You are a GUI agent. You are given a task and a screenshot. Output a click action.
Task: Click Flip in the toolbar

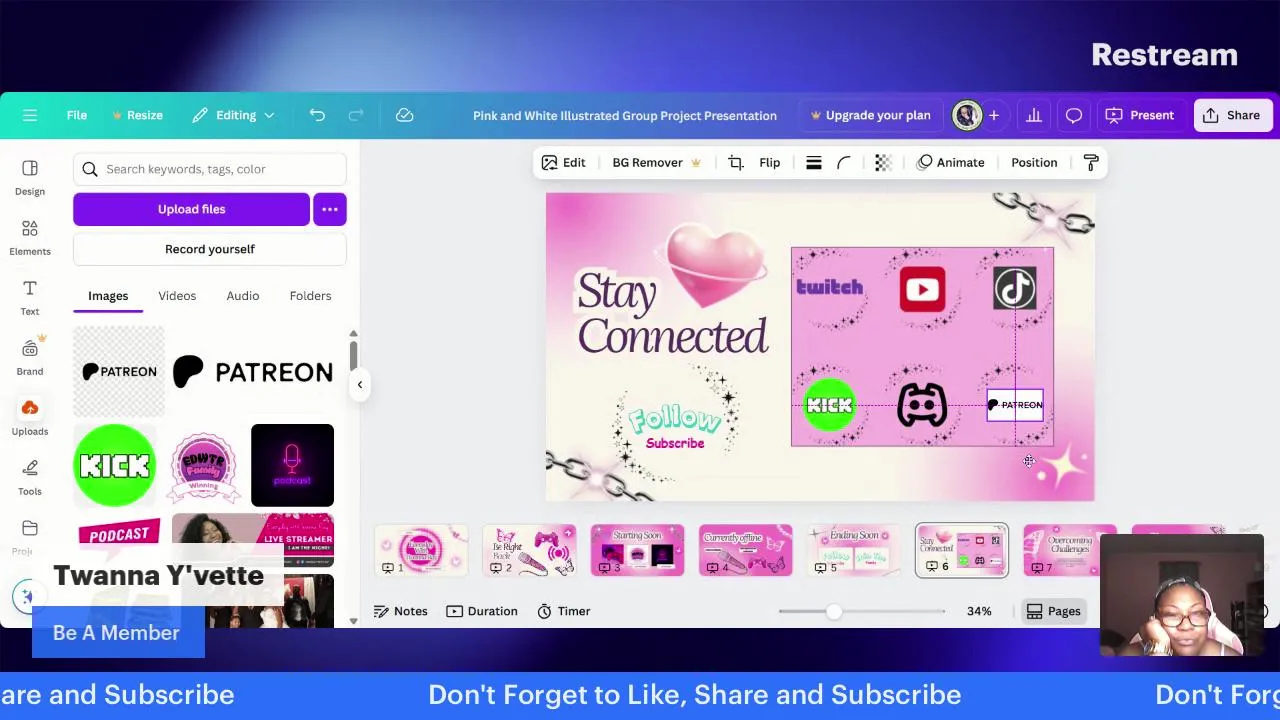[x=770, y=162]
